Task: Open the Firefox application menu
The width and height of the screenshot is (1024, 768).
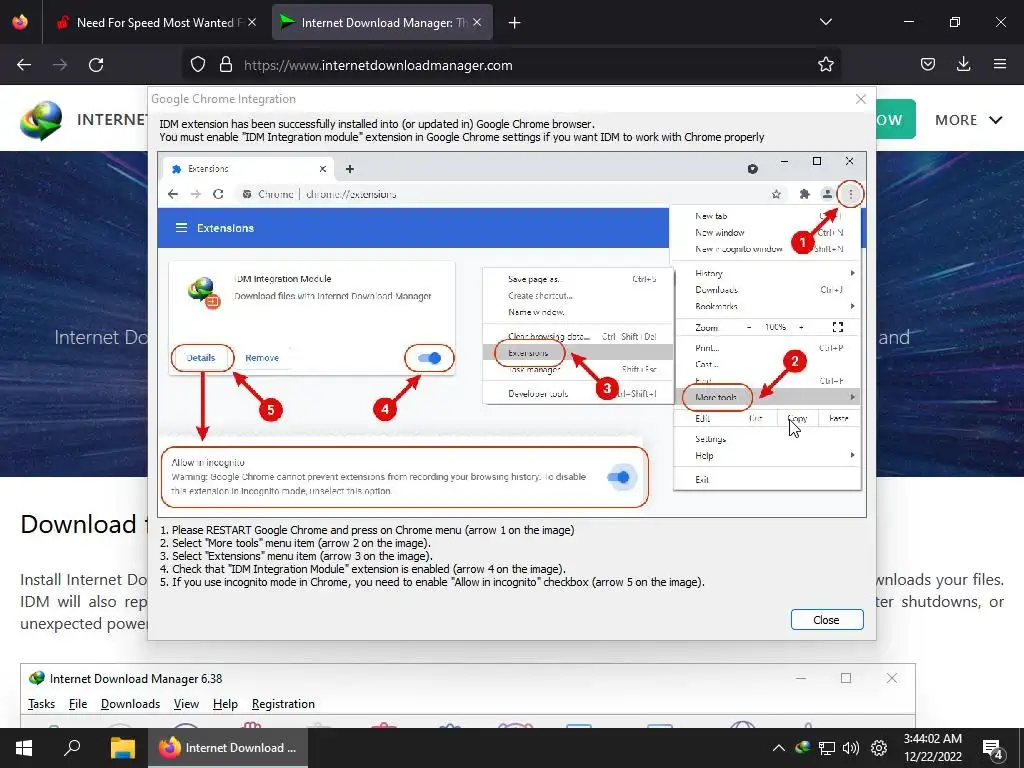Action: [x=1000, y=65]
